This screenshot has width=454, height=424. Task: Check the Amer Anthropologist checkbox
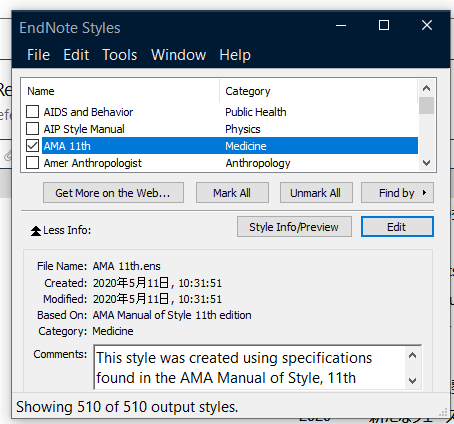pyautogui.click(x=32, y=163)
